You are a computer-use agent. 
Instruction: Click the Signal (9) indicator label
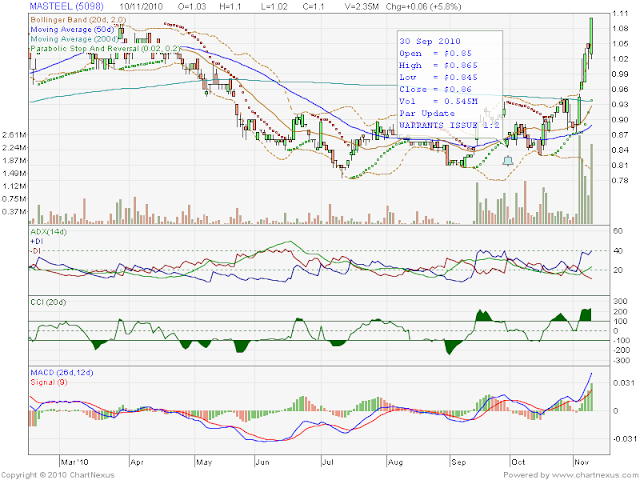[x=49, y=382]
